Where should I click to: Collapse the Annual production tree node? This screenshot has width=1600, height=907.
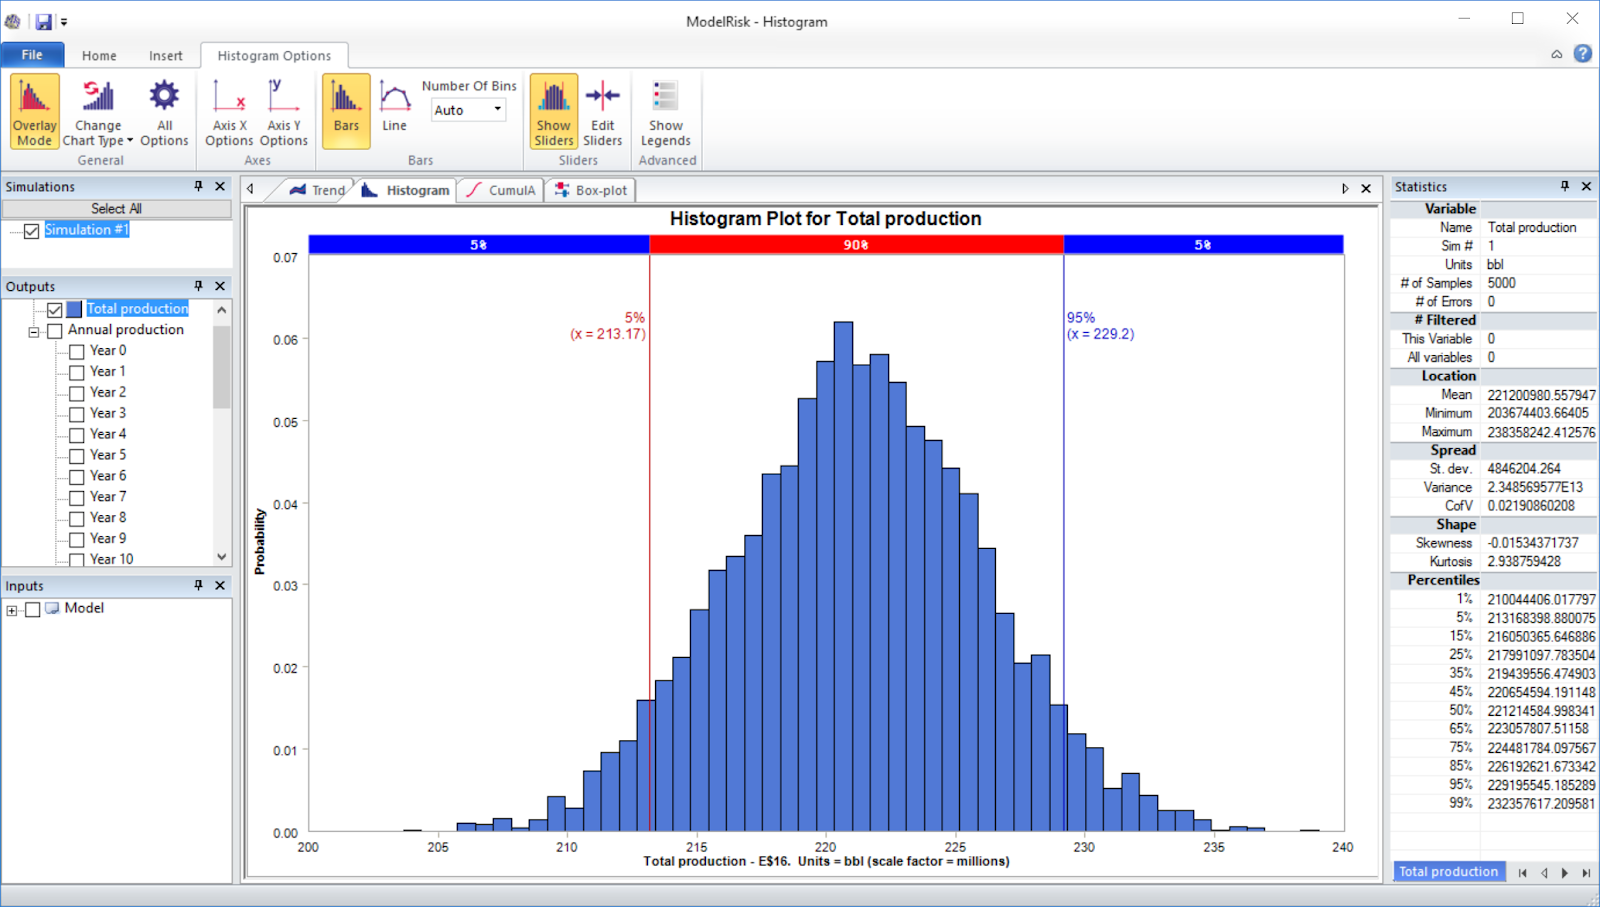pos(32,330)
